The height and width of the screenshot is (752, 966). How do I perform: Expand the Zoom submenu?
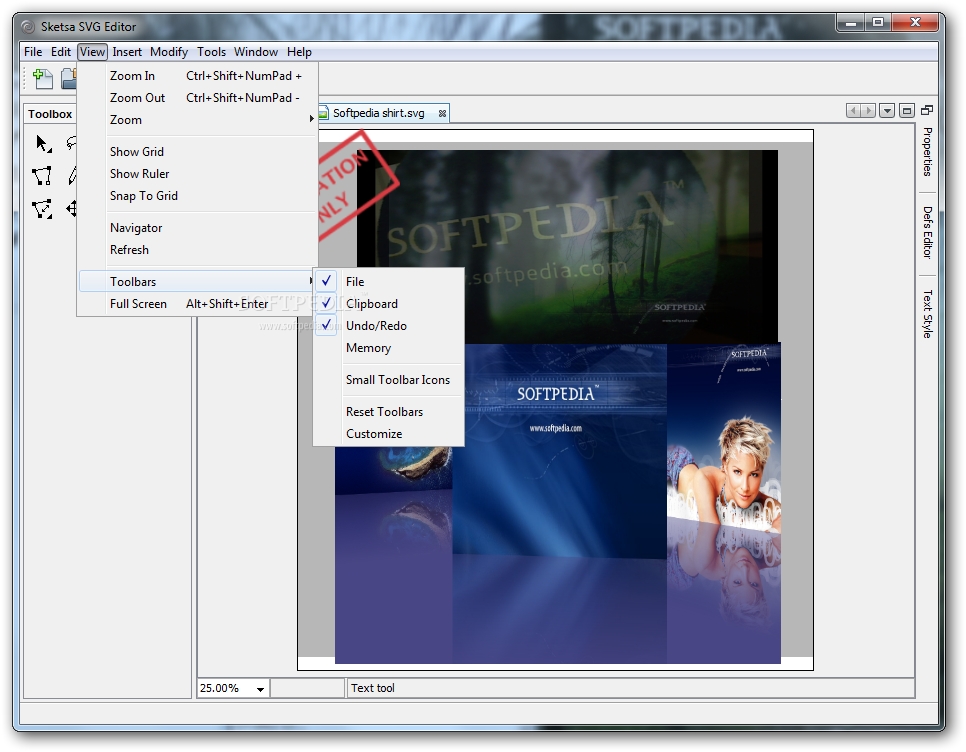click(x=198, y=119)
